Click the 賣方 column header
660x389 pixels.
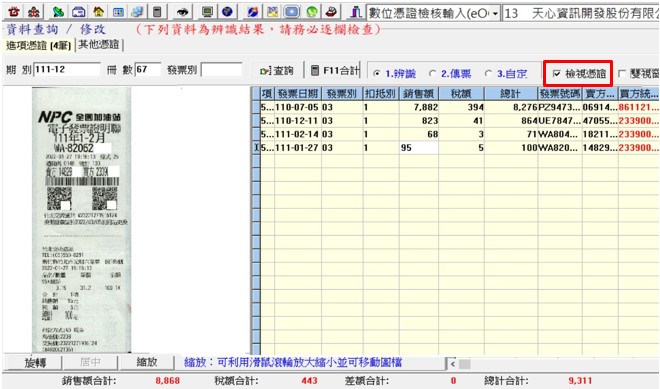click(600, 93)
